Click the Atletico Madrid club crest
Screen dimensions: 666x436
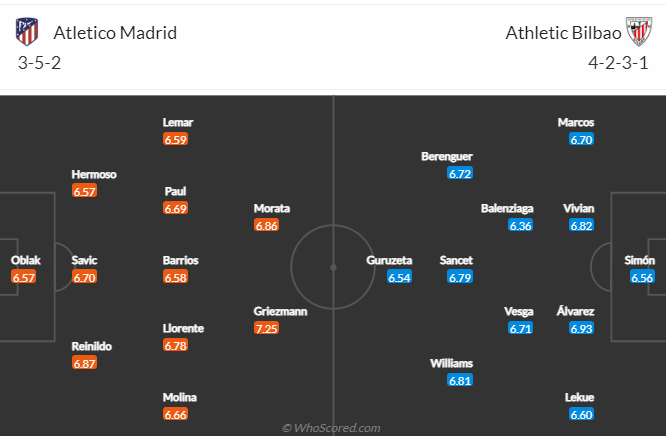(27, 32)
